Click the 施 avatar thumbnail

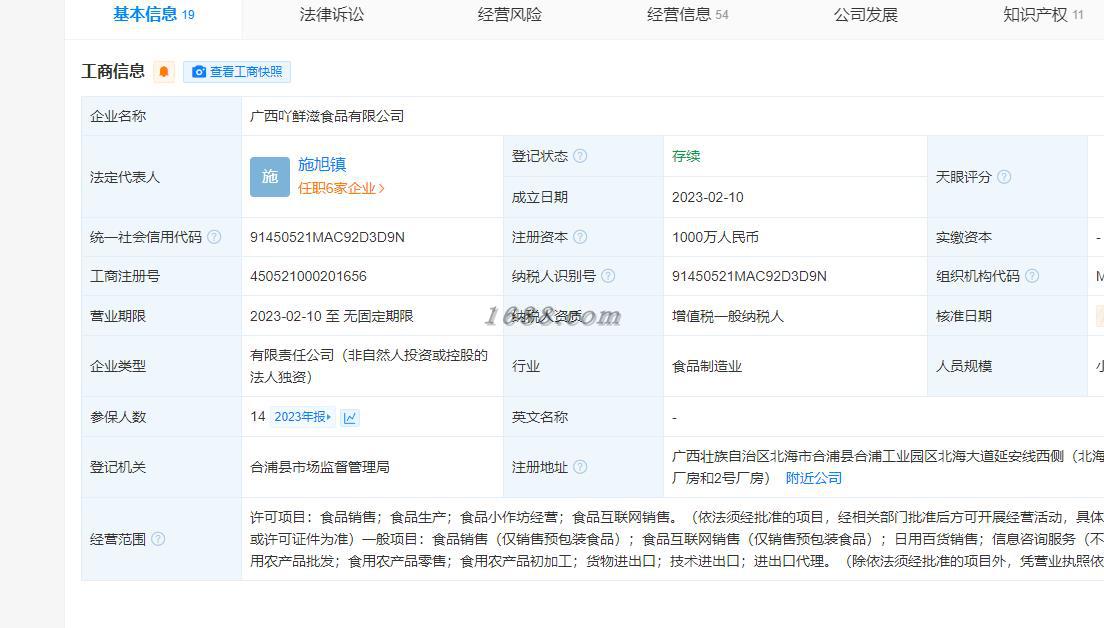(270, 177)
